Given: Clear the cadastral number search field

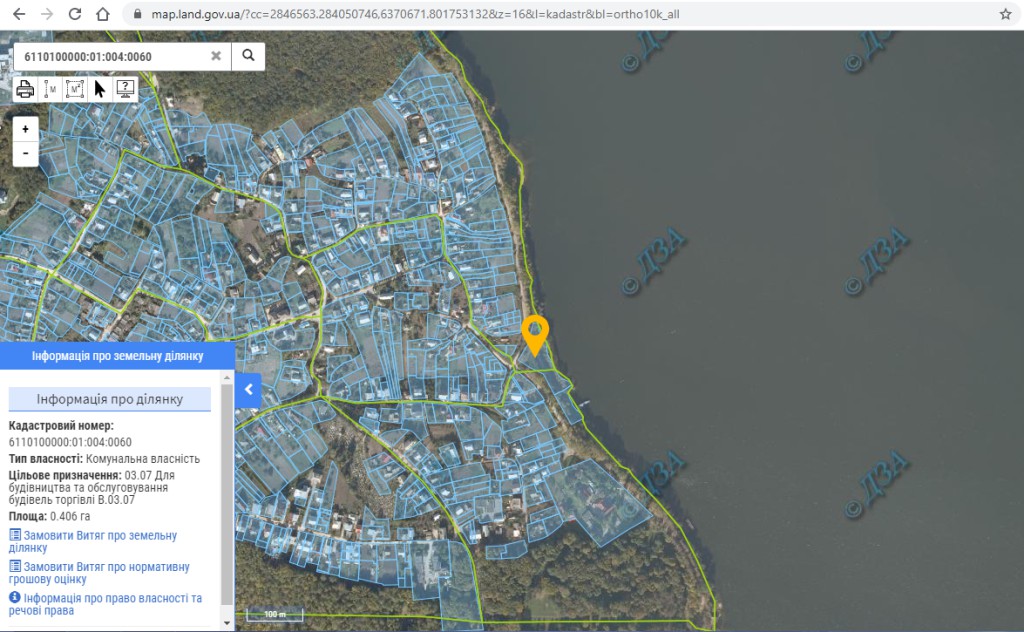Looking at the screenshot, I should point(216,56).
